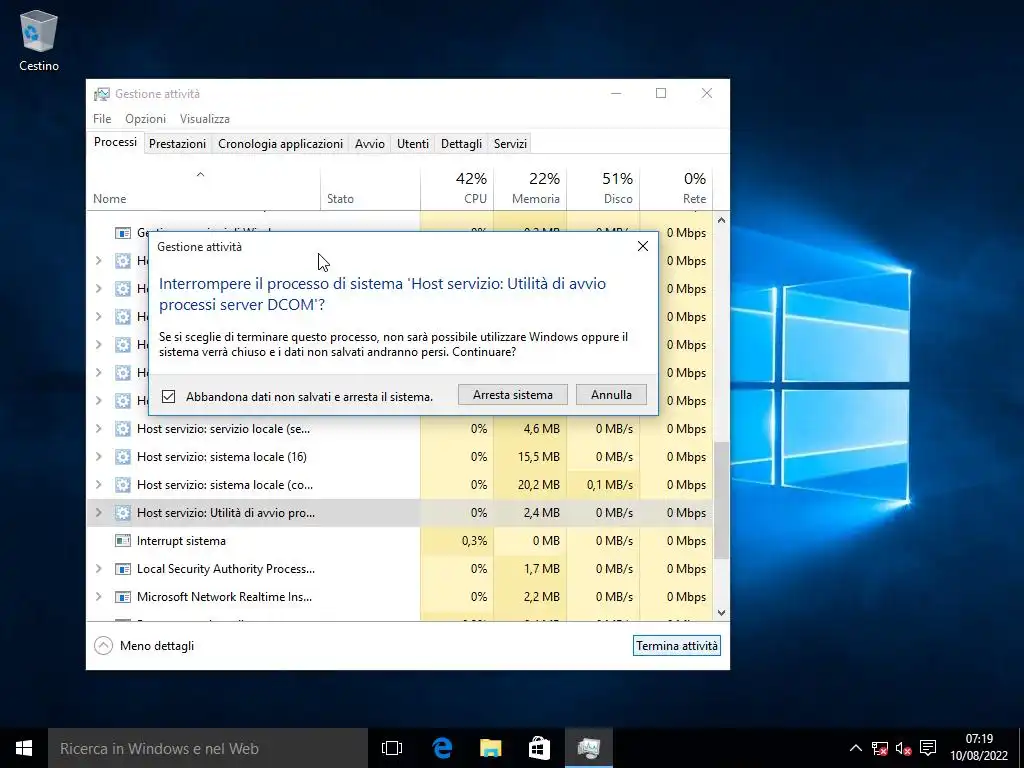Click the 0,3% CPU value
Screen dimensions: 1024x768
tap(474, 541)
